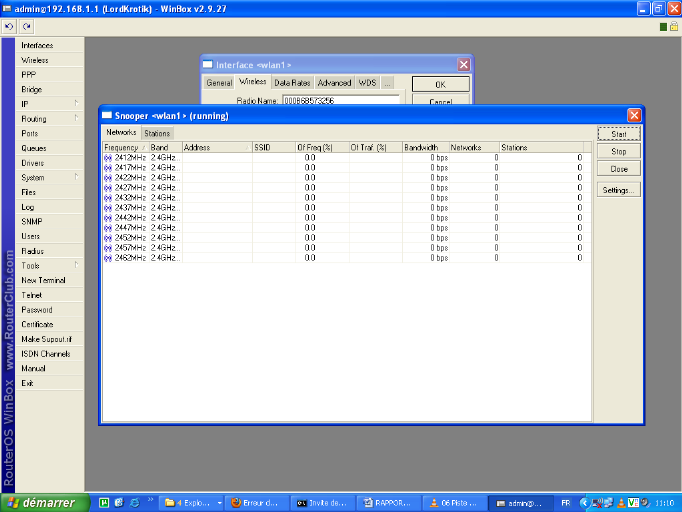The height and width of the screenshot is (512, 682).
Task: Click the Redo arrow in the WinBox toolbar
Action: [26, 26]
